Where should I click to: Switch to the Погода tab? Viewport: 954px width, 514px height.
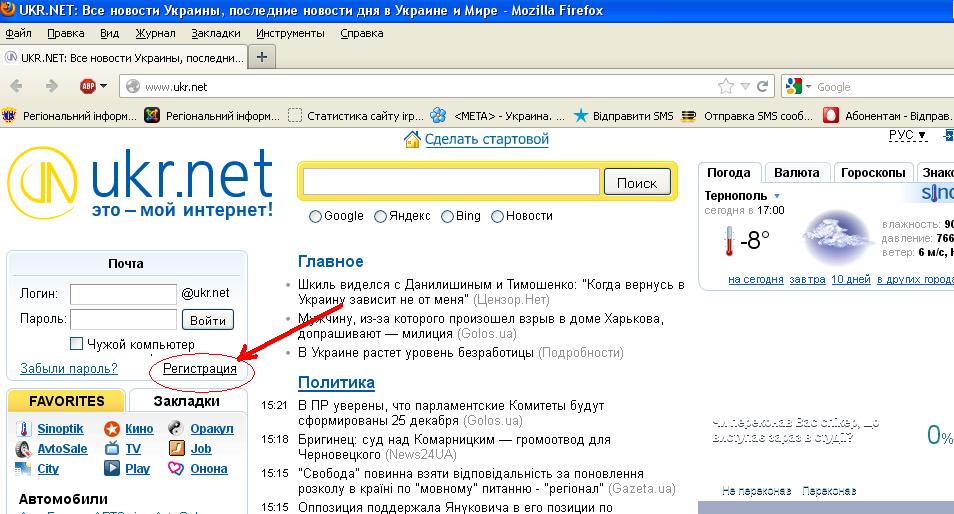pyautogui.click(x=729, y=173)
